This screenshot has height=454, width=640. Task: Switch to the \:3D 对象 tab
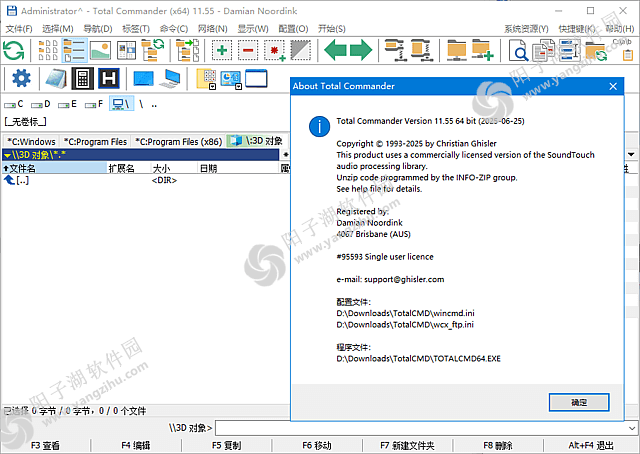[x=257, y=141]
